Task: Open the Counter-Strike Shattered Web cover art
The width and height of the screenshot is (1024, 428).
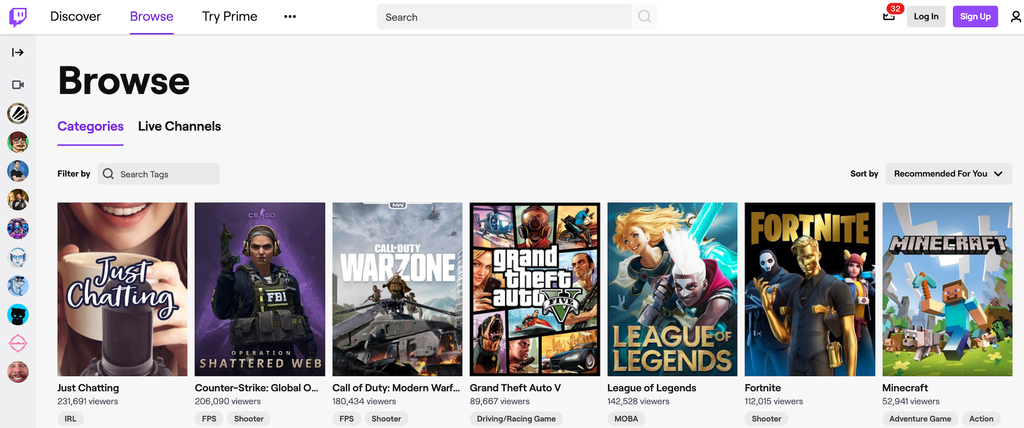Action: pos(260,289)
